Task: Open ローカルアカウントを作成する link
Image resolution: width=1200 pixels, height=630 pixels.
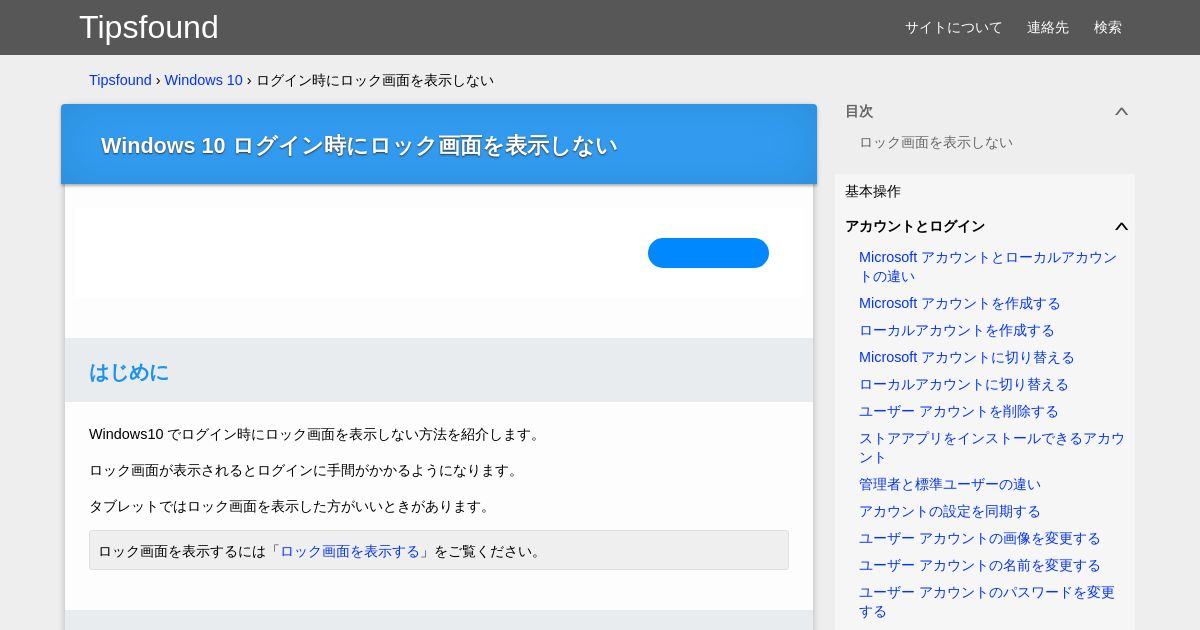Action: point(957,330)
